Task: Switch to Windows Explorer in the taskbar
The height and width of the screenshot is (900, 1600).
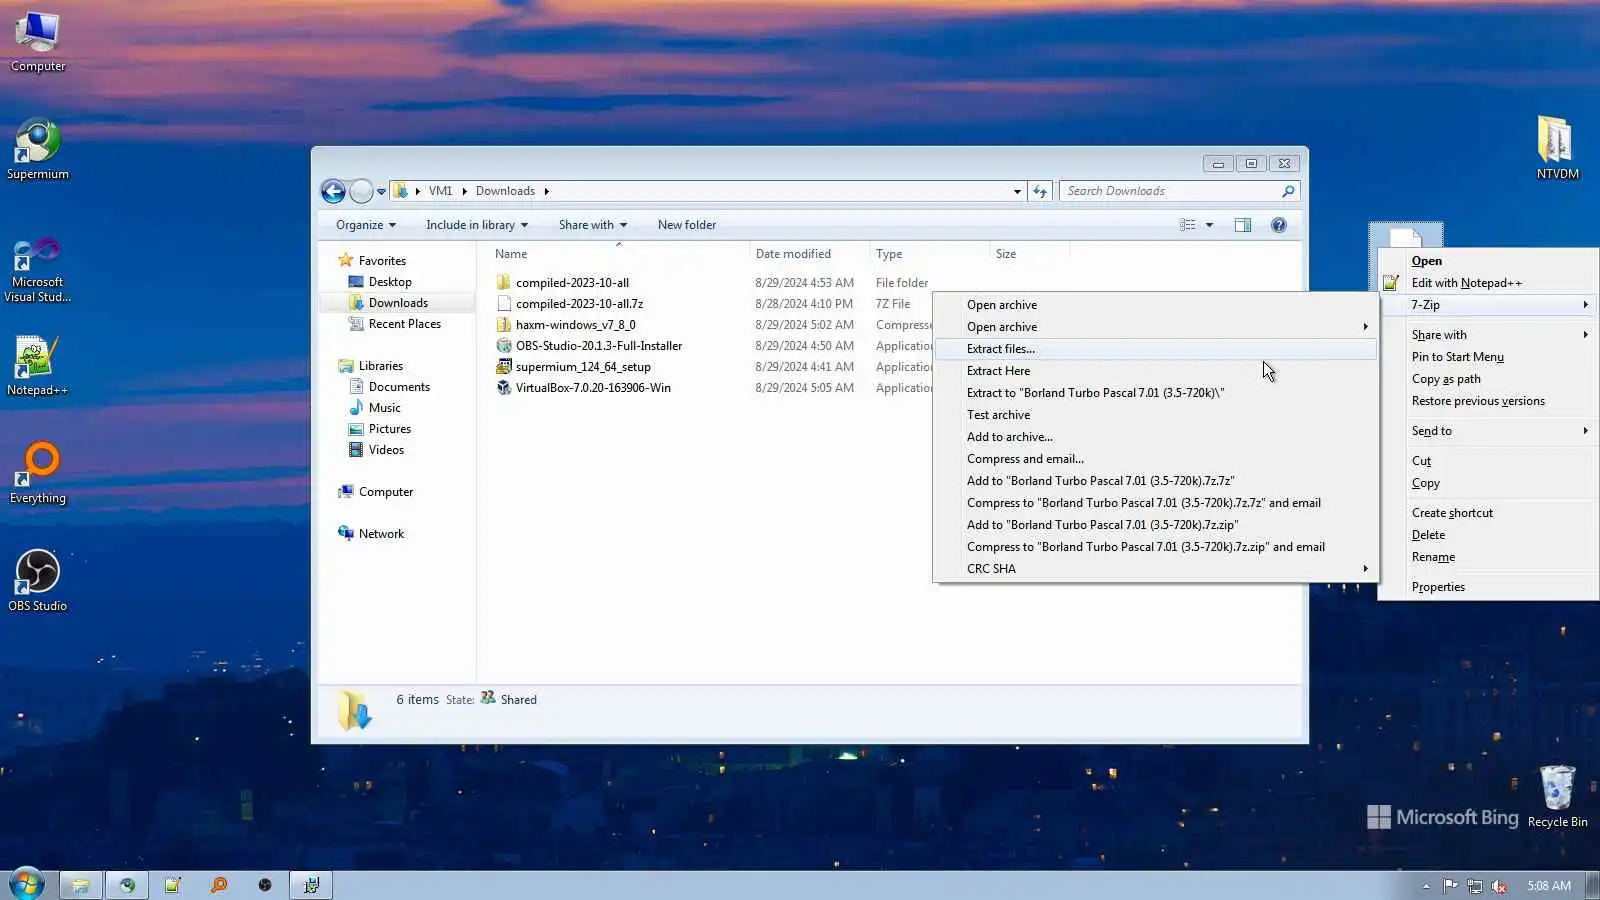Action: (80, 885)
